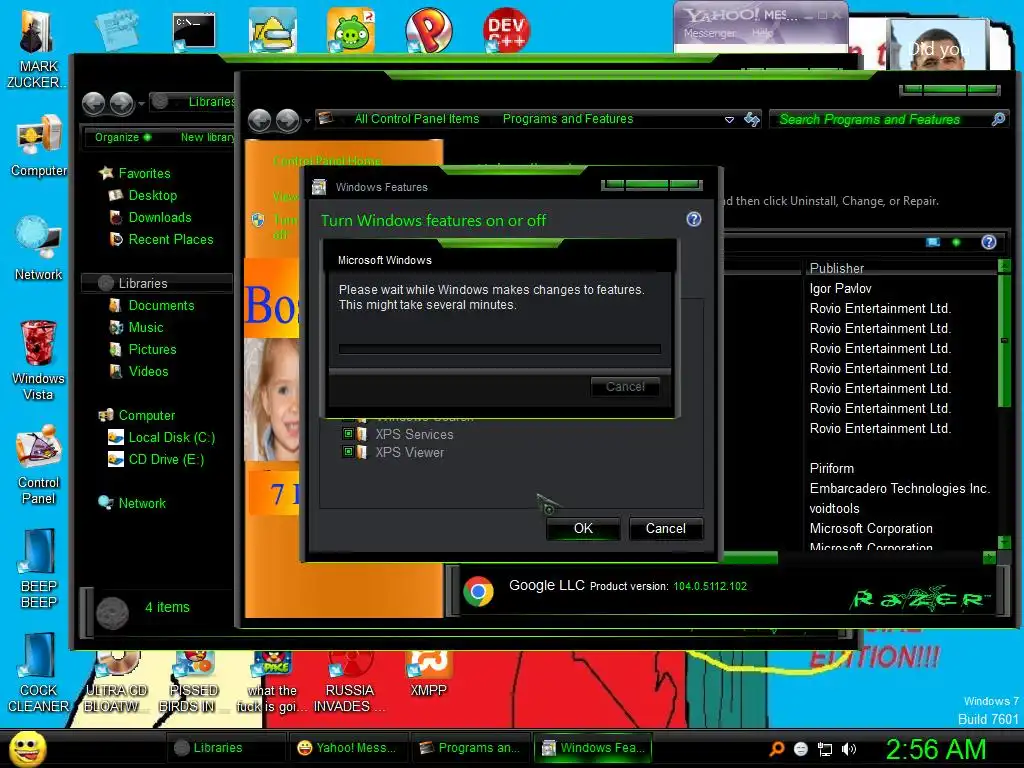Click Programs and Features breadcrumb segment

[x=568, y=119]
